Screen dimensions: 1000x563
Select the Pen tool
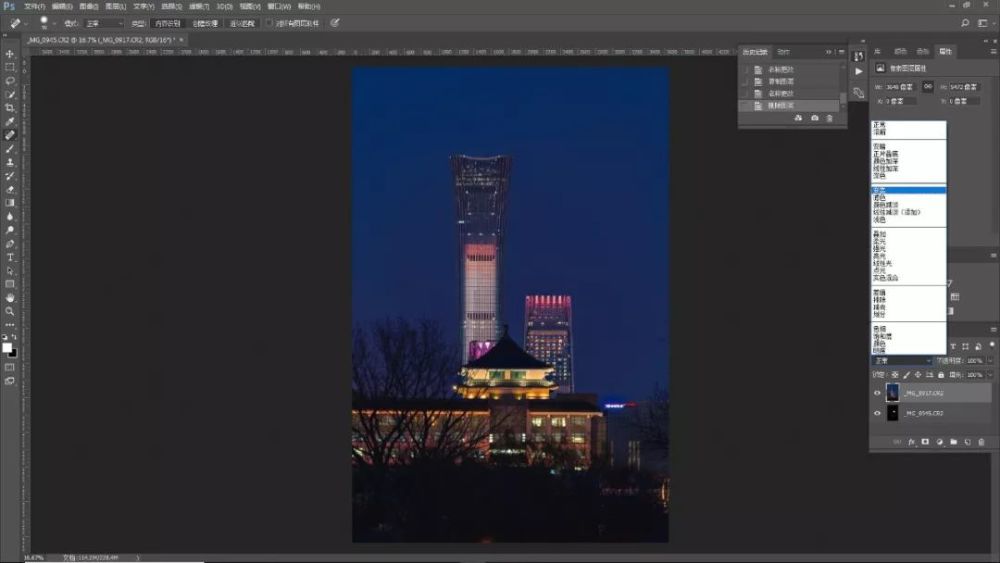(10, 244)
